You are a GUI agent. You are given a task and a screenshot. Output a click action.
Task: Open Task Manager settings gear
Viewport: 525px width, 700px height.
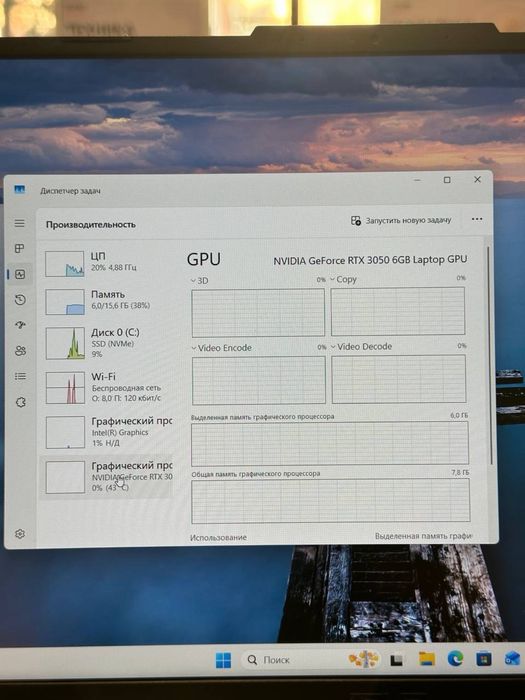20,534
